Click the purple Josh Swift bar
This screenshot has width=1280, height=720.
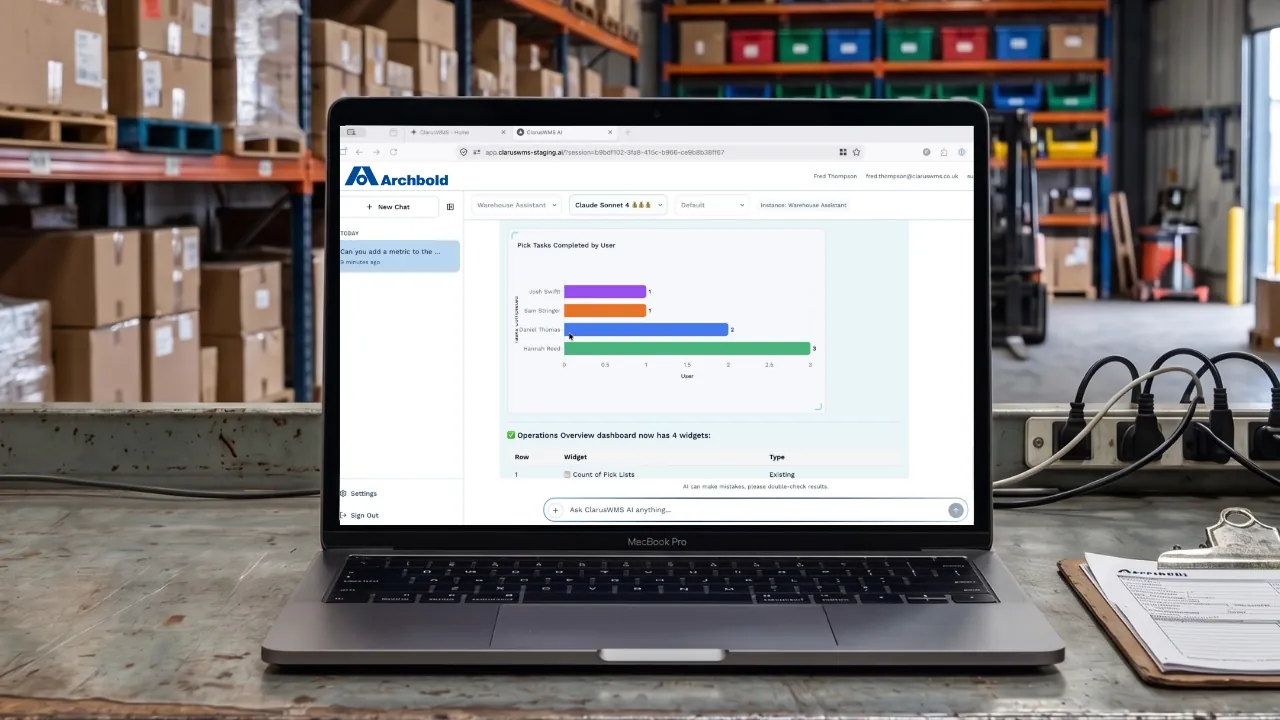(605, 292)
